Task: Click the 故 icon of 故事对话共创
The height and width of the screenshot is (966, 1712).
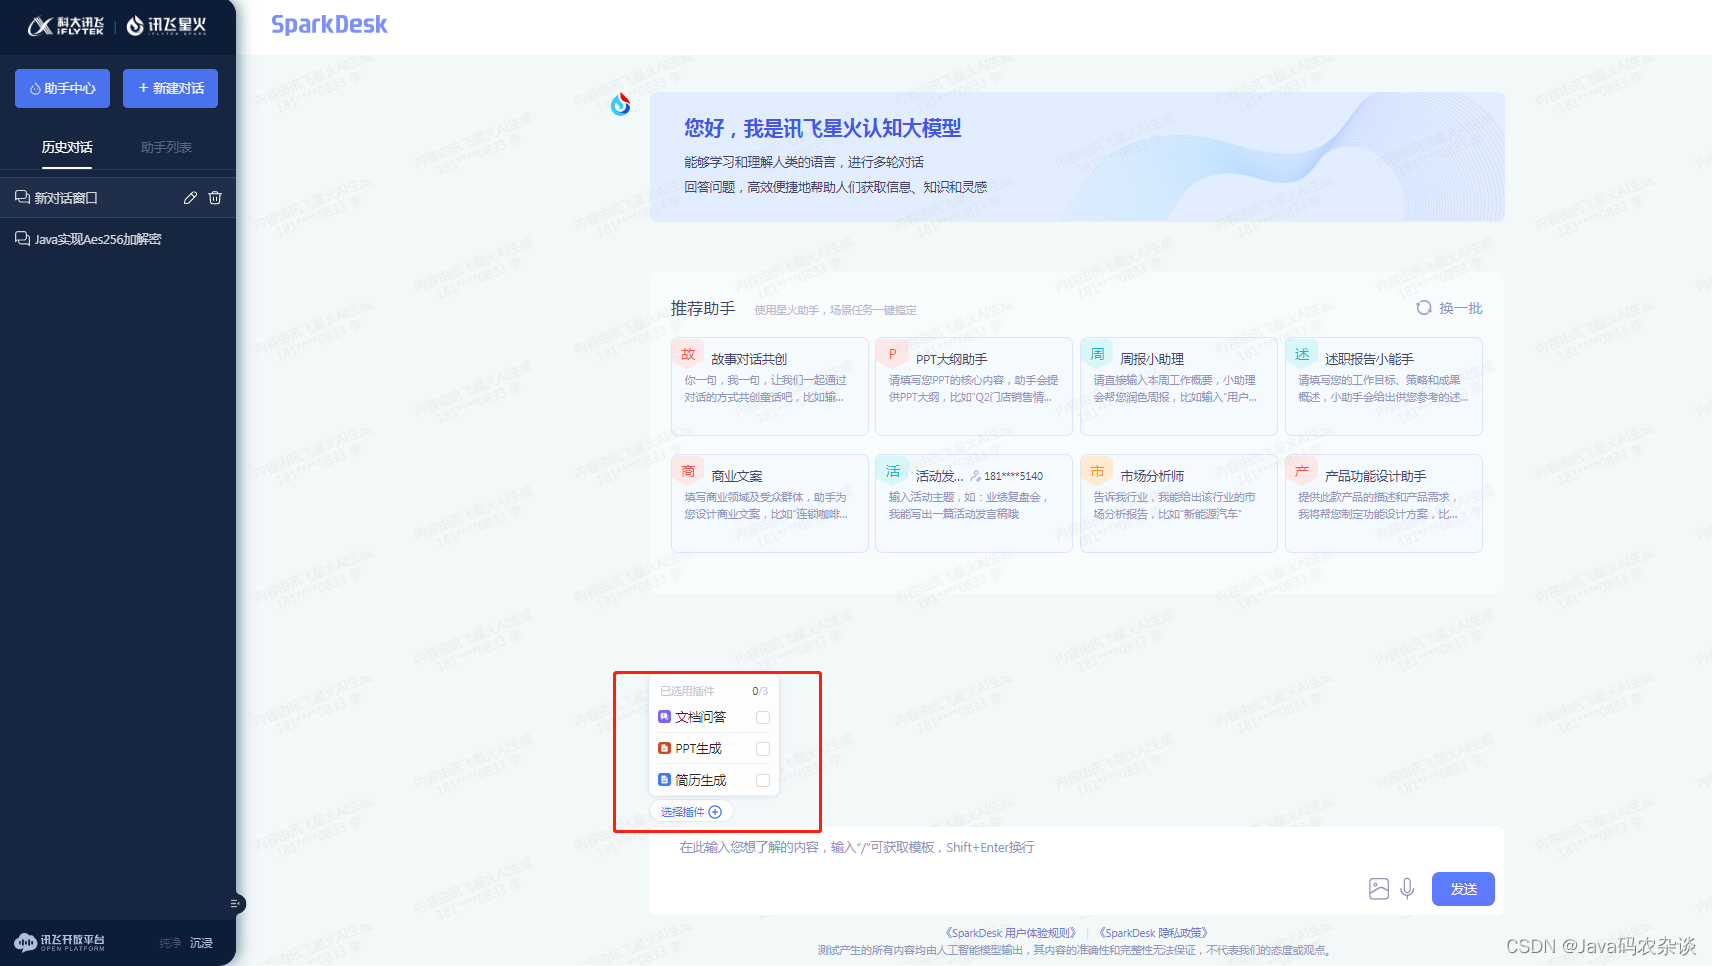Action: [x=688, y=354]
